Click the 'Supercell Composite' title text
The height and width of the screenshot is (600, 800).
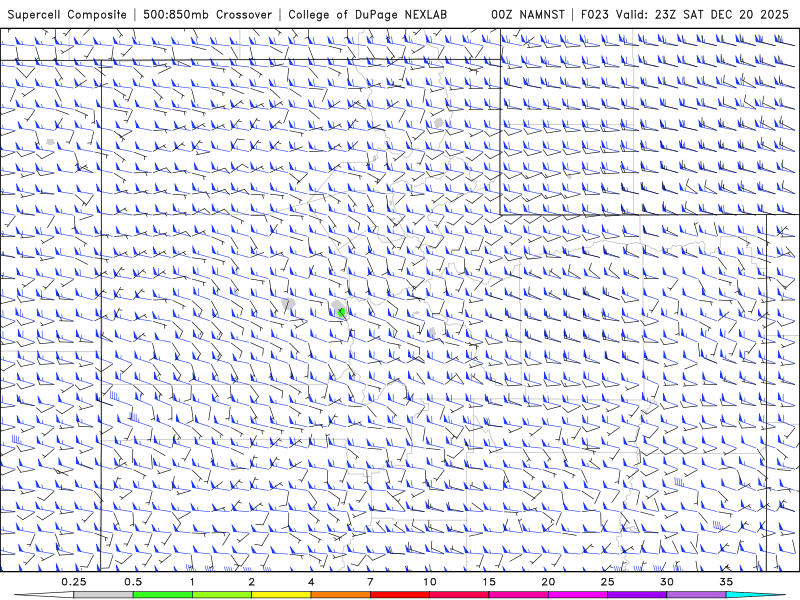tap(67, 14)
